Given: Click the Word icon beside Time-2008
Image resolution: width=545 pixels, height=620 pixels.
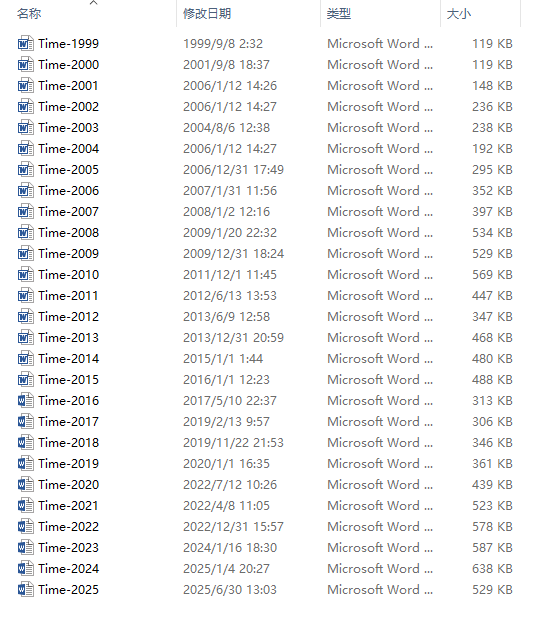Looking at the screenshot, I should (25, 232).
